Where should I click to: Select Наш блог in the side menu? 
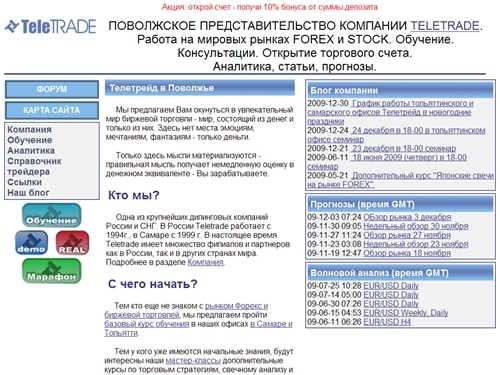point(28,193)
